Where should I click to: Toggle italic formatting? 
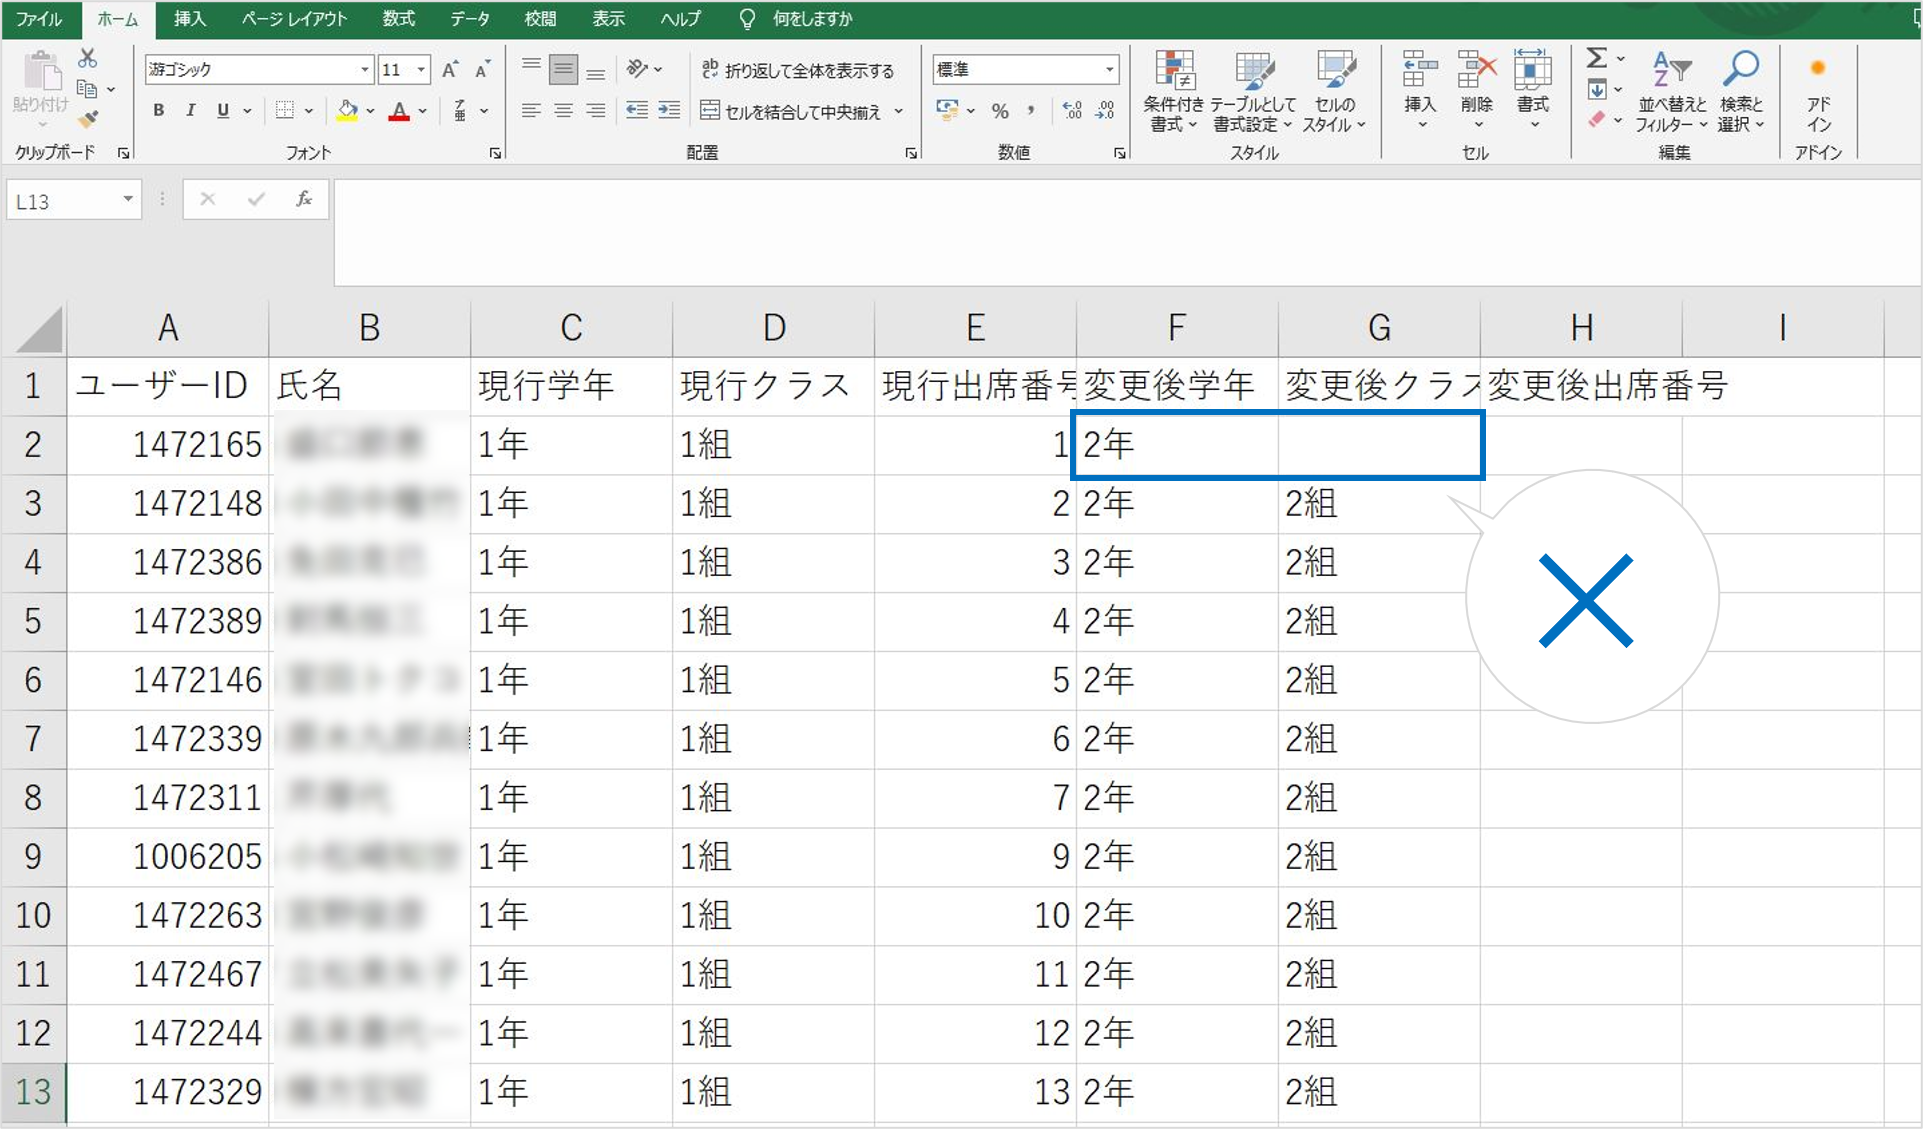[x=190, y=111]
